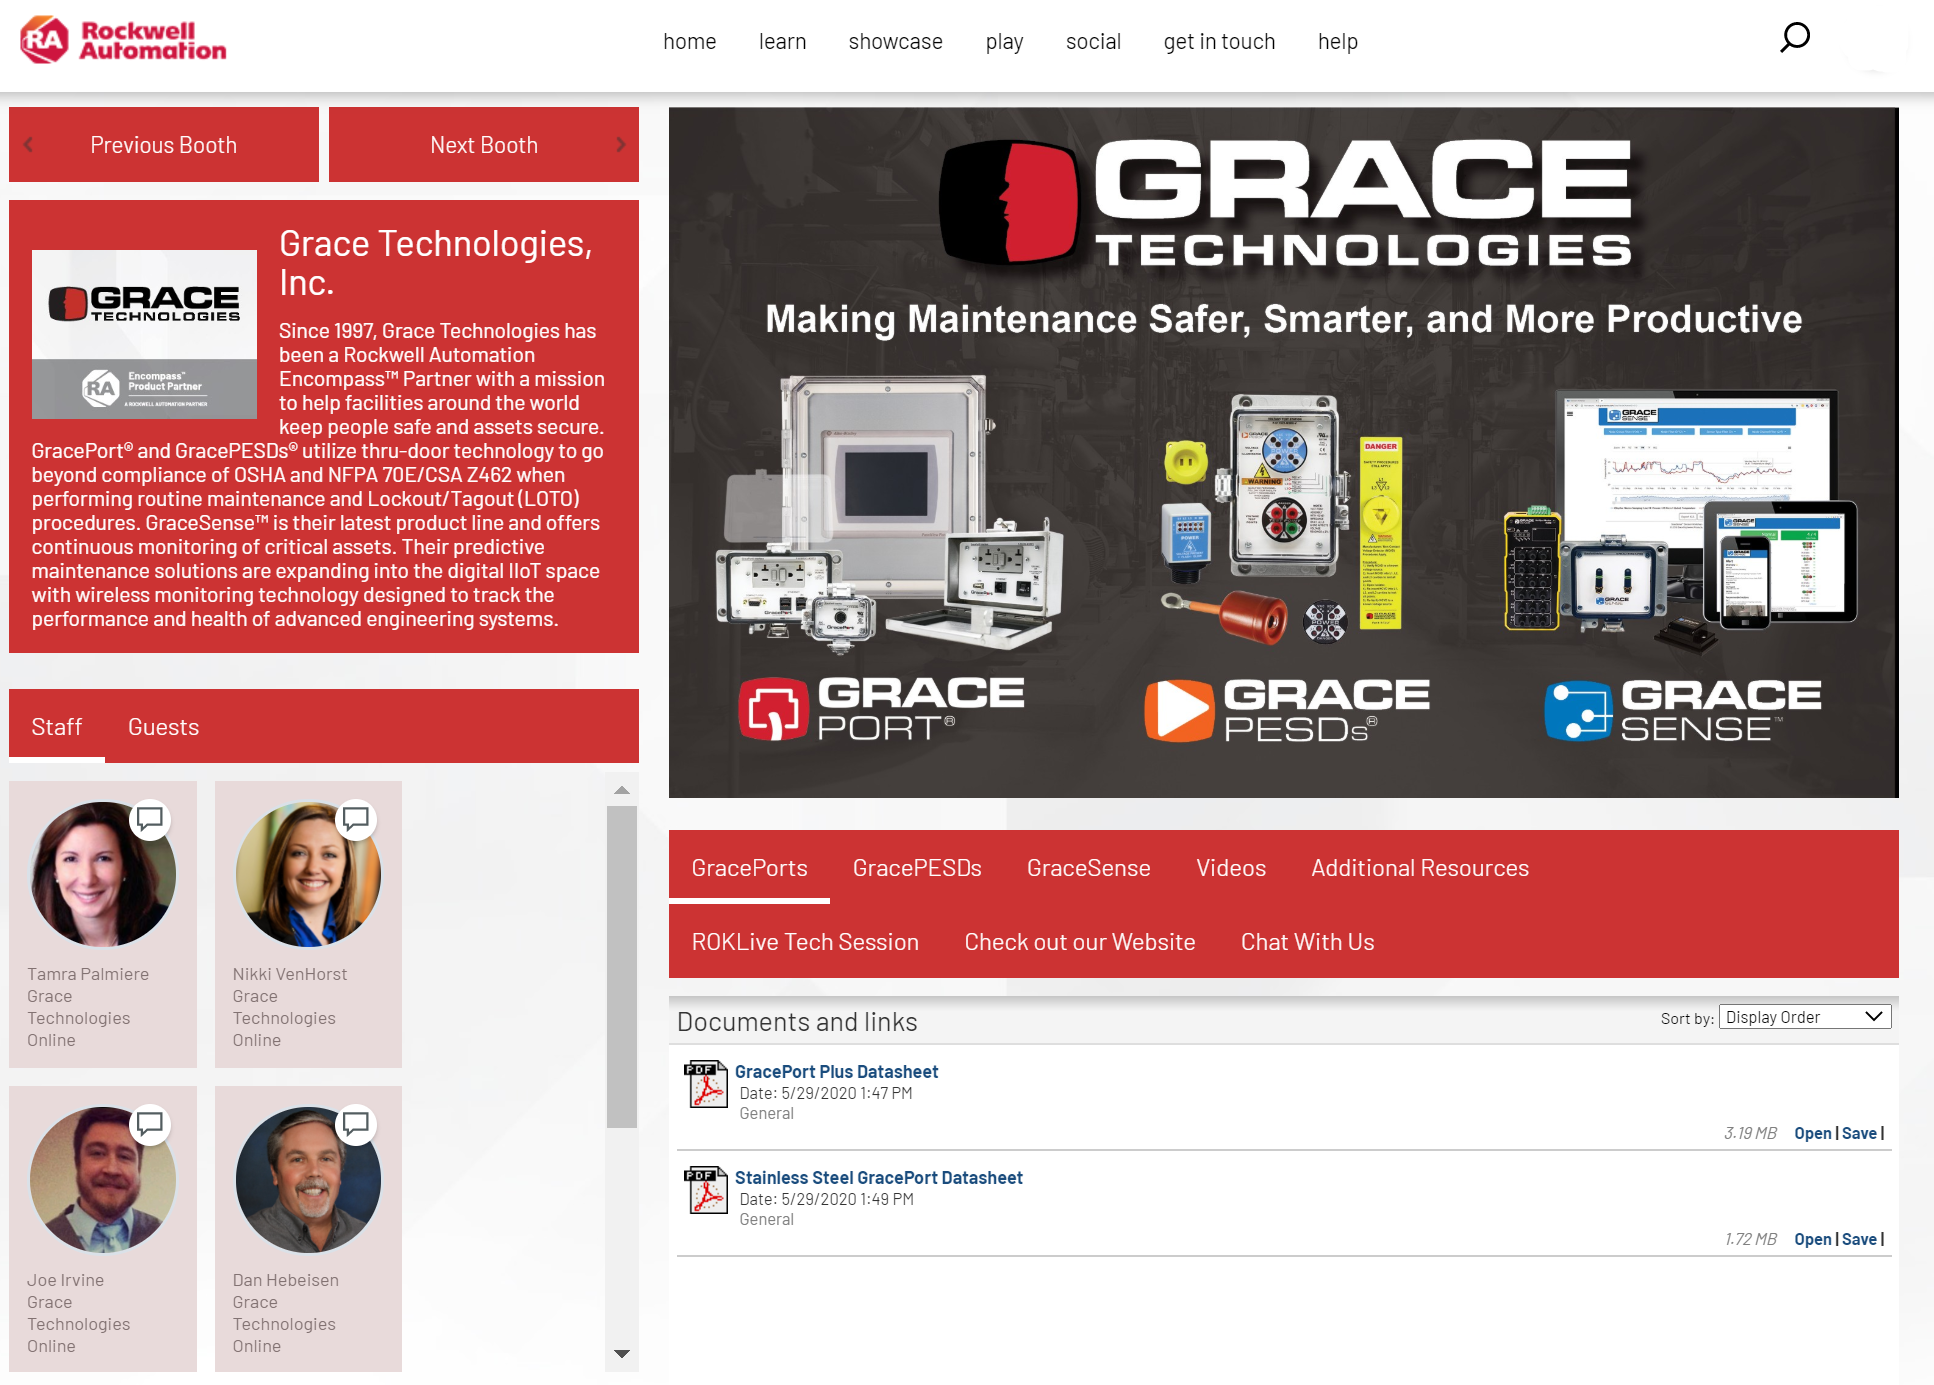This screenshot has width=1934, height=1385.
Task: Open the Chat With Us tab
Action: coord(1307,942)
